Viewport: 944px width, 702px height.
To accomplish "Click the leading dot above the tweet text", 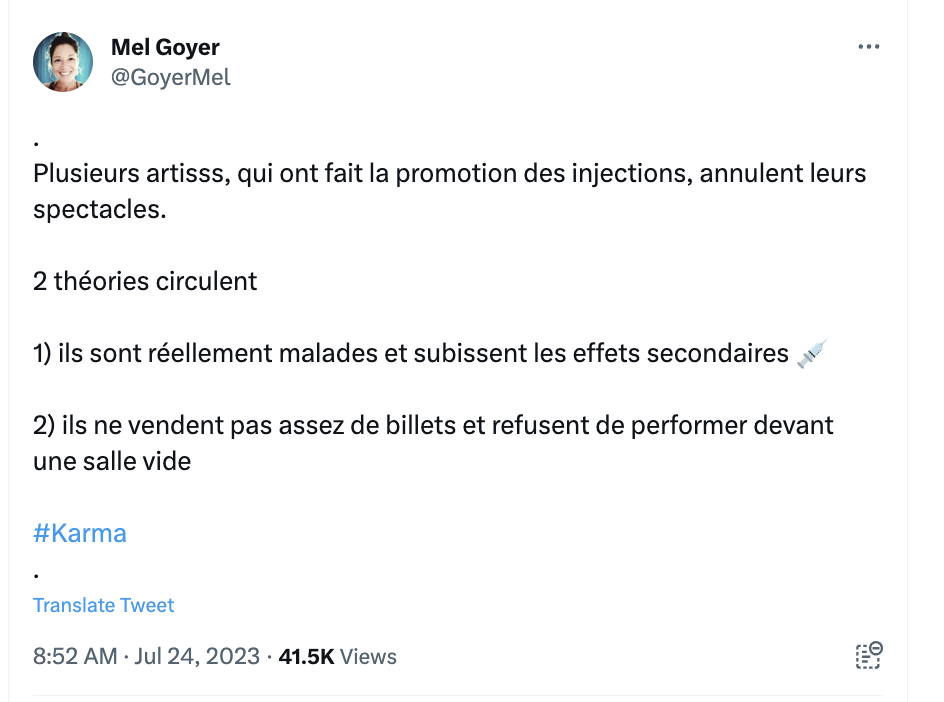I will pos(37,143).
